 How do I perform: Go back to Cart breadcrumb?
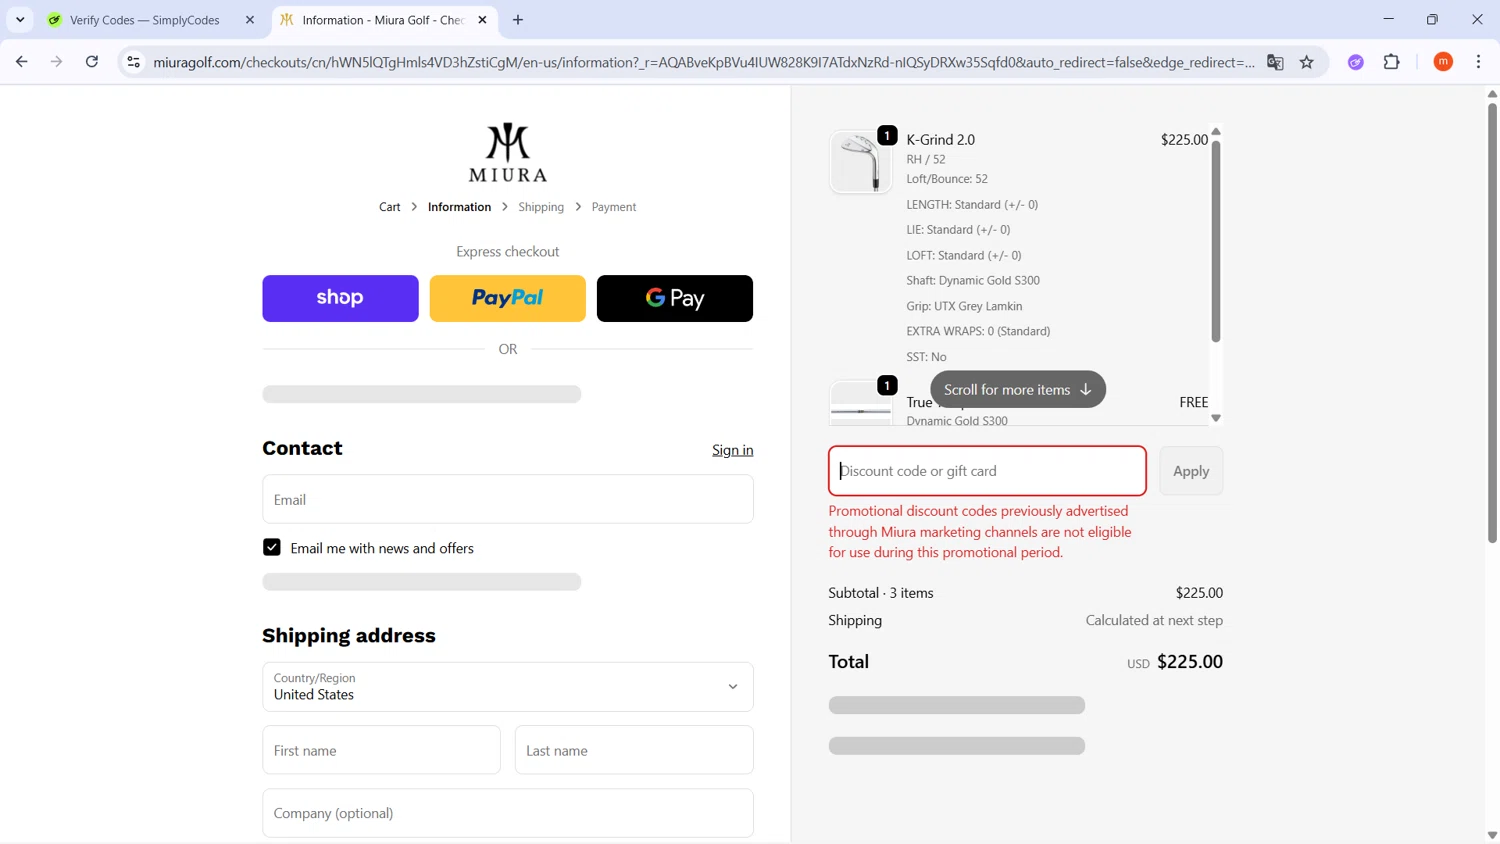(389, 207)
